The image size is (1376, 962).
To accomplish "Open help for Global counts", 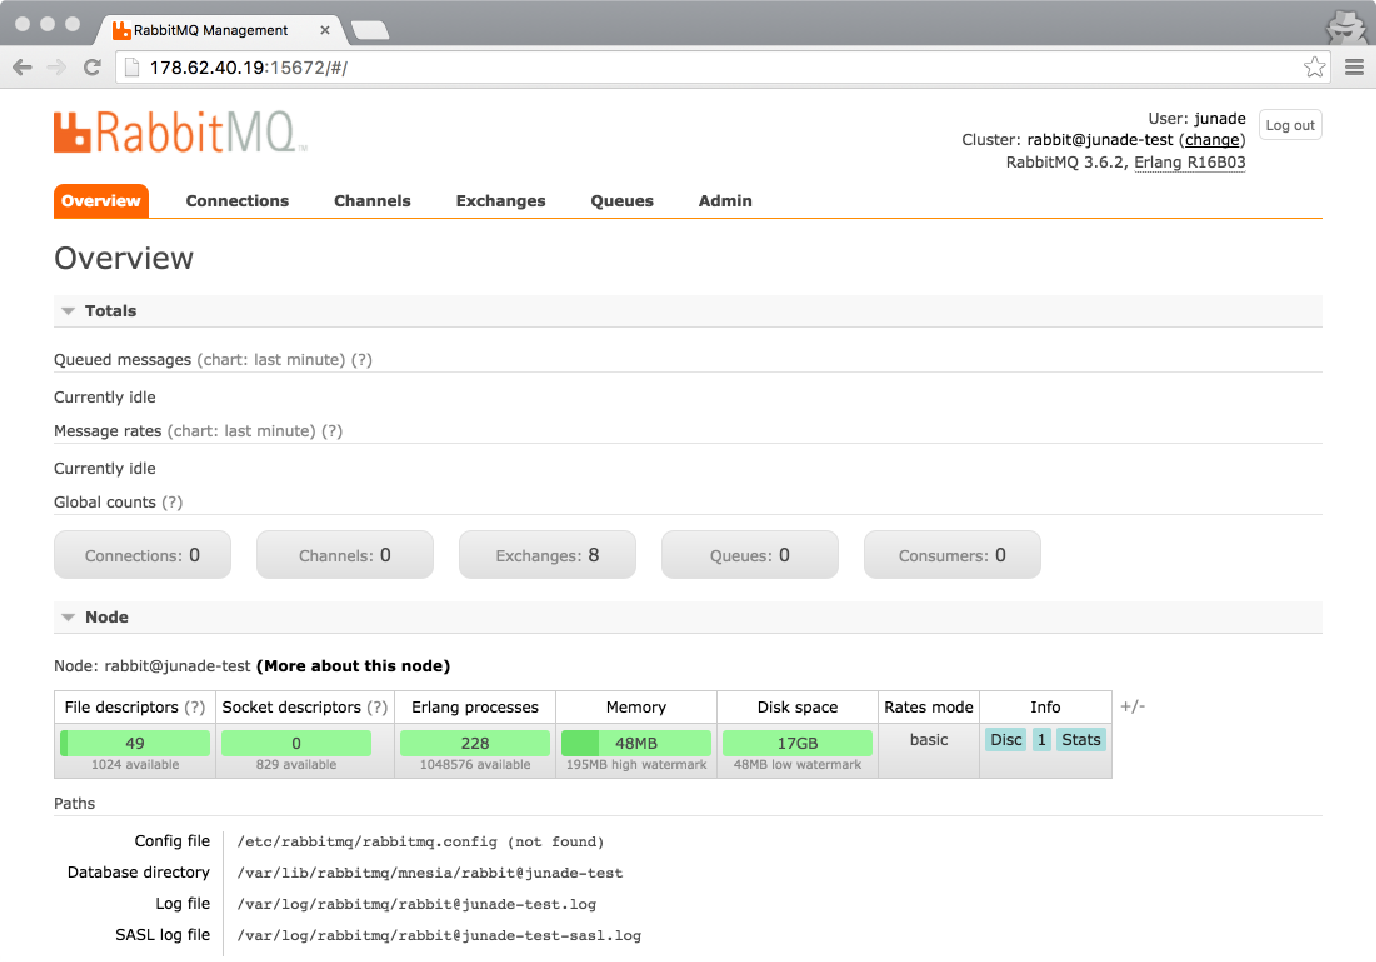I will point(172,502).
